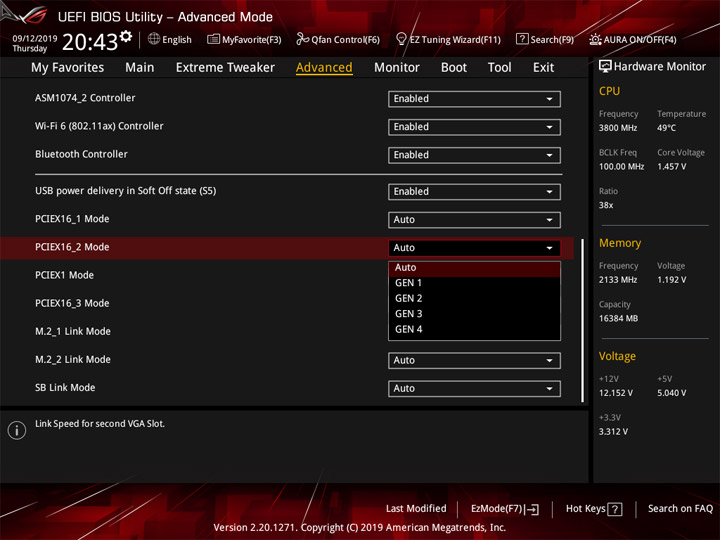The height and width of the screenshot is (540, 720).
Task: Select GEN 2 link speed option
Action: [474, 298]
